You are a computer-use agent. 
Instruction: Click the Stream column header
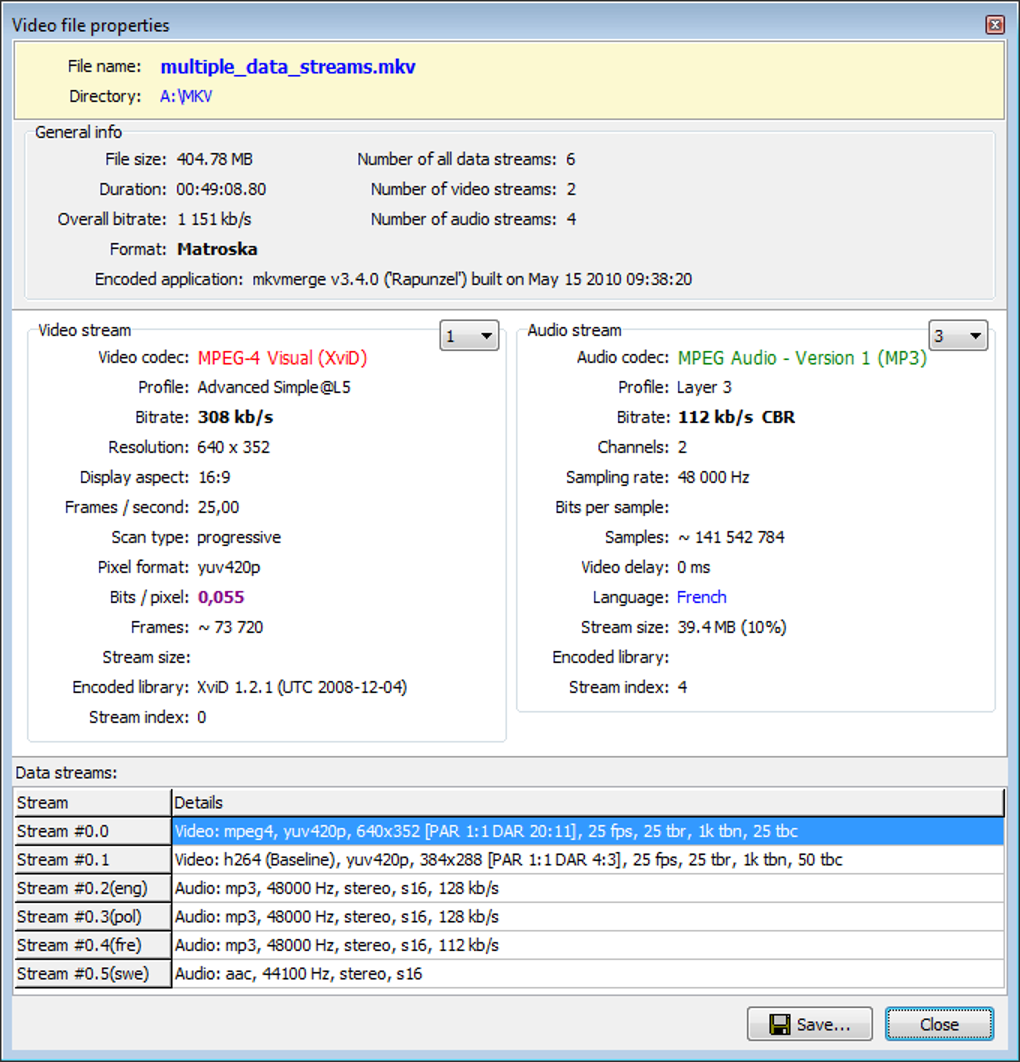click(x=93, y=803)
